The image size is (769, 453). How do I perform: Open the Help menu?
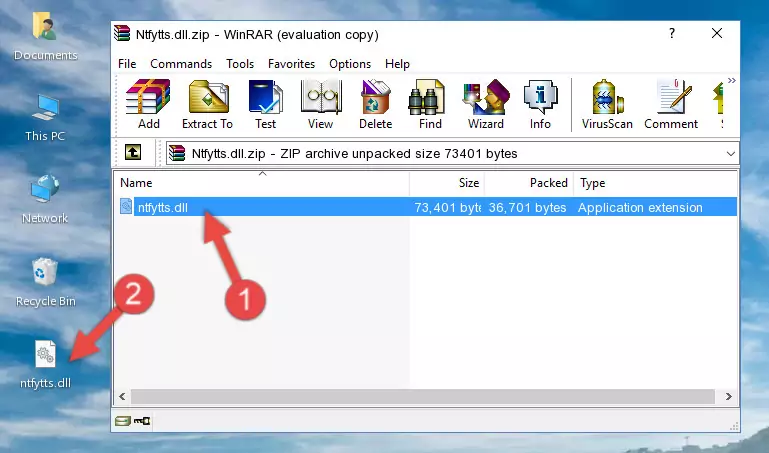(397, 64)
